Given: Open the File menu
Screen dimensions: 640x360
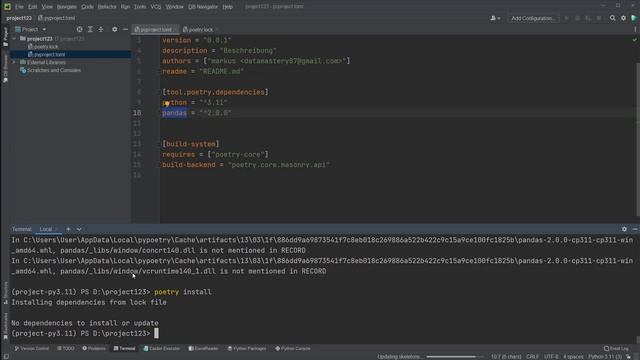Looking at the screenshot, I should tap(19, 7).
